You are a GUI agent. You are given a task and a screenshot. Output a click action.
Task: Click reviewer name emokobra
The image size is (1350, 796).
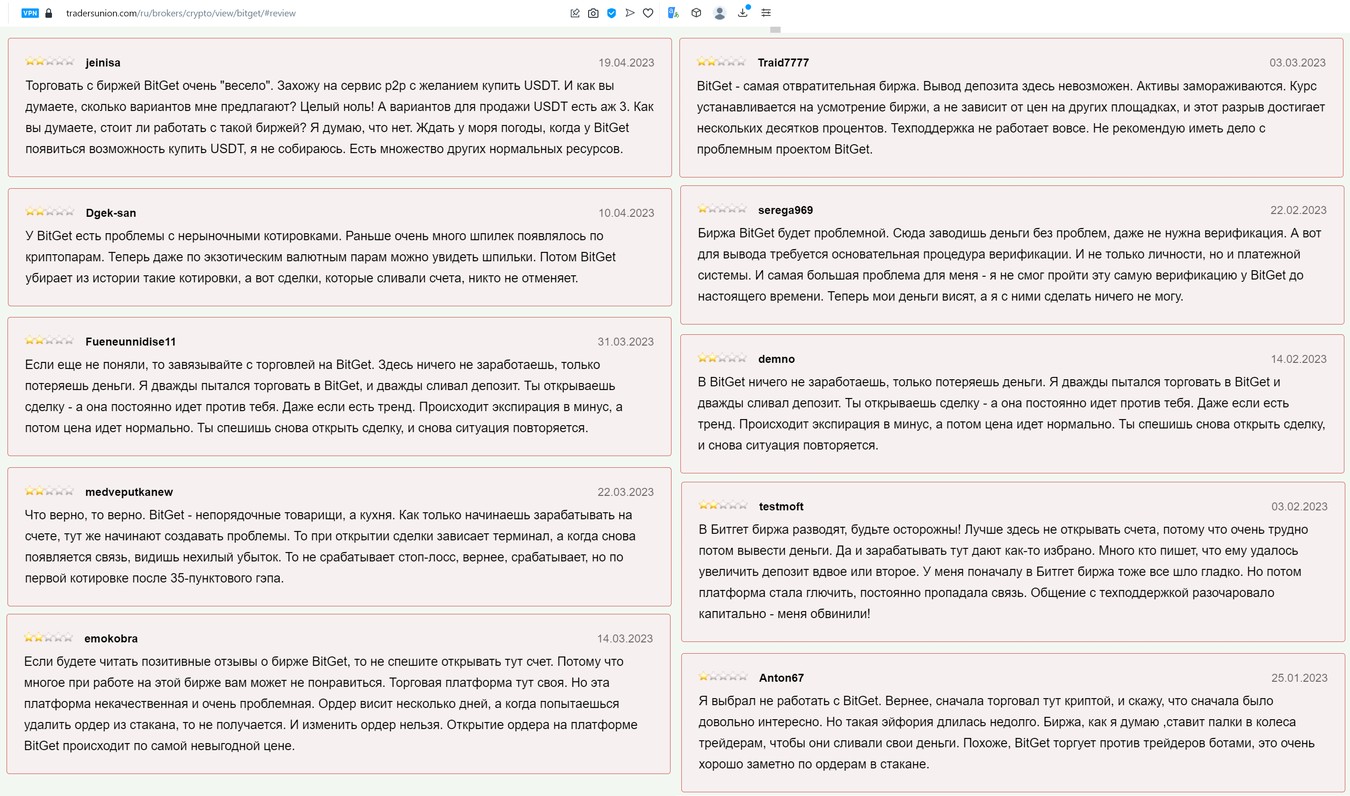(111, 639)
